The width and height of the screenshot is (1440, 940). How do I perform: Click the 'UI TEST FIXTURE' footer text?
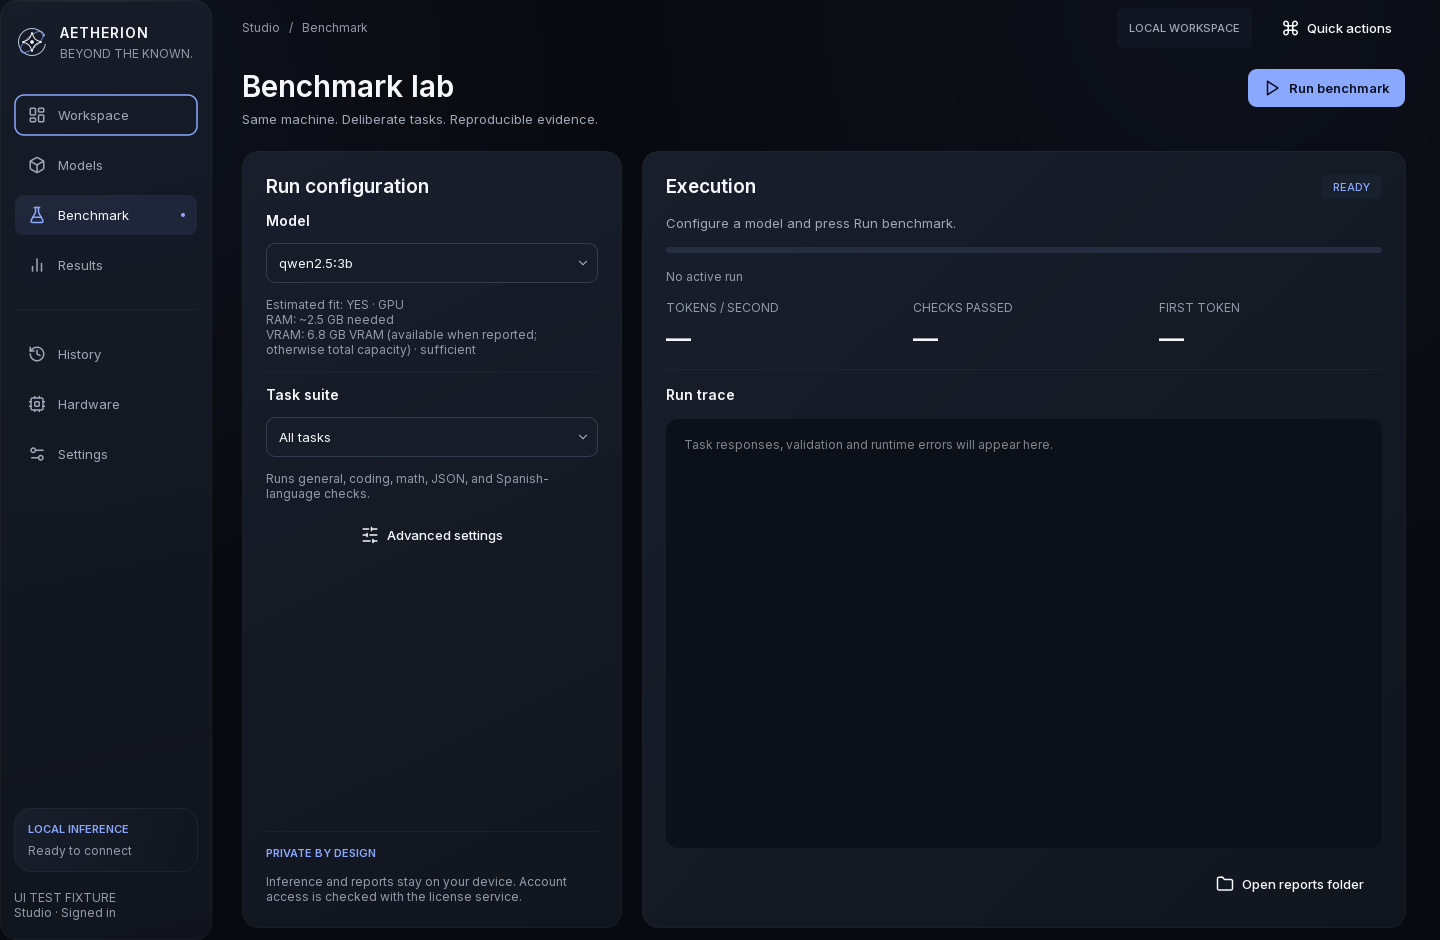point(65,898)
